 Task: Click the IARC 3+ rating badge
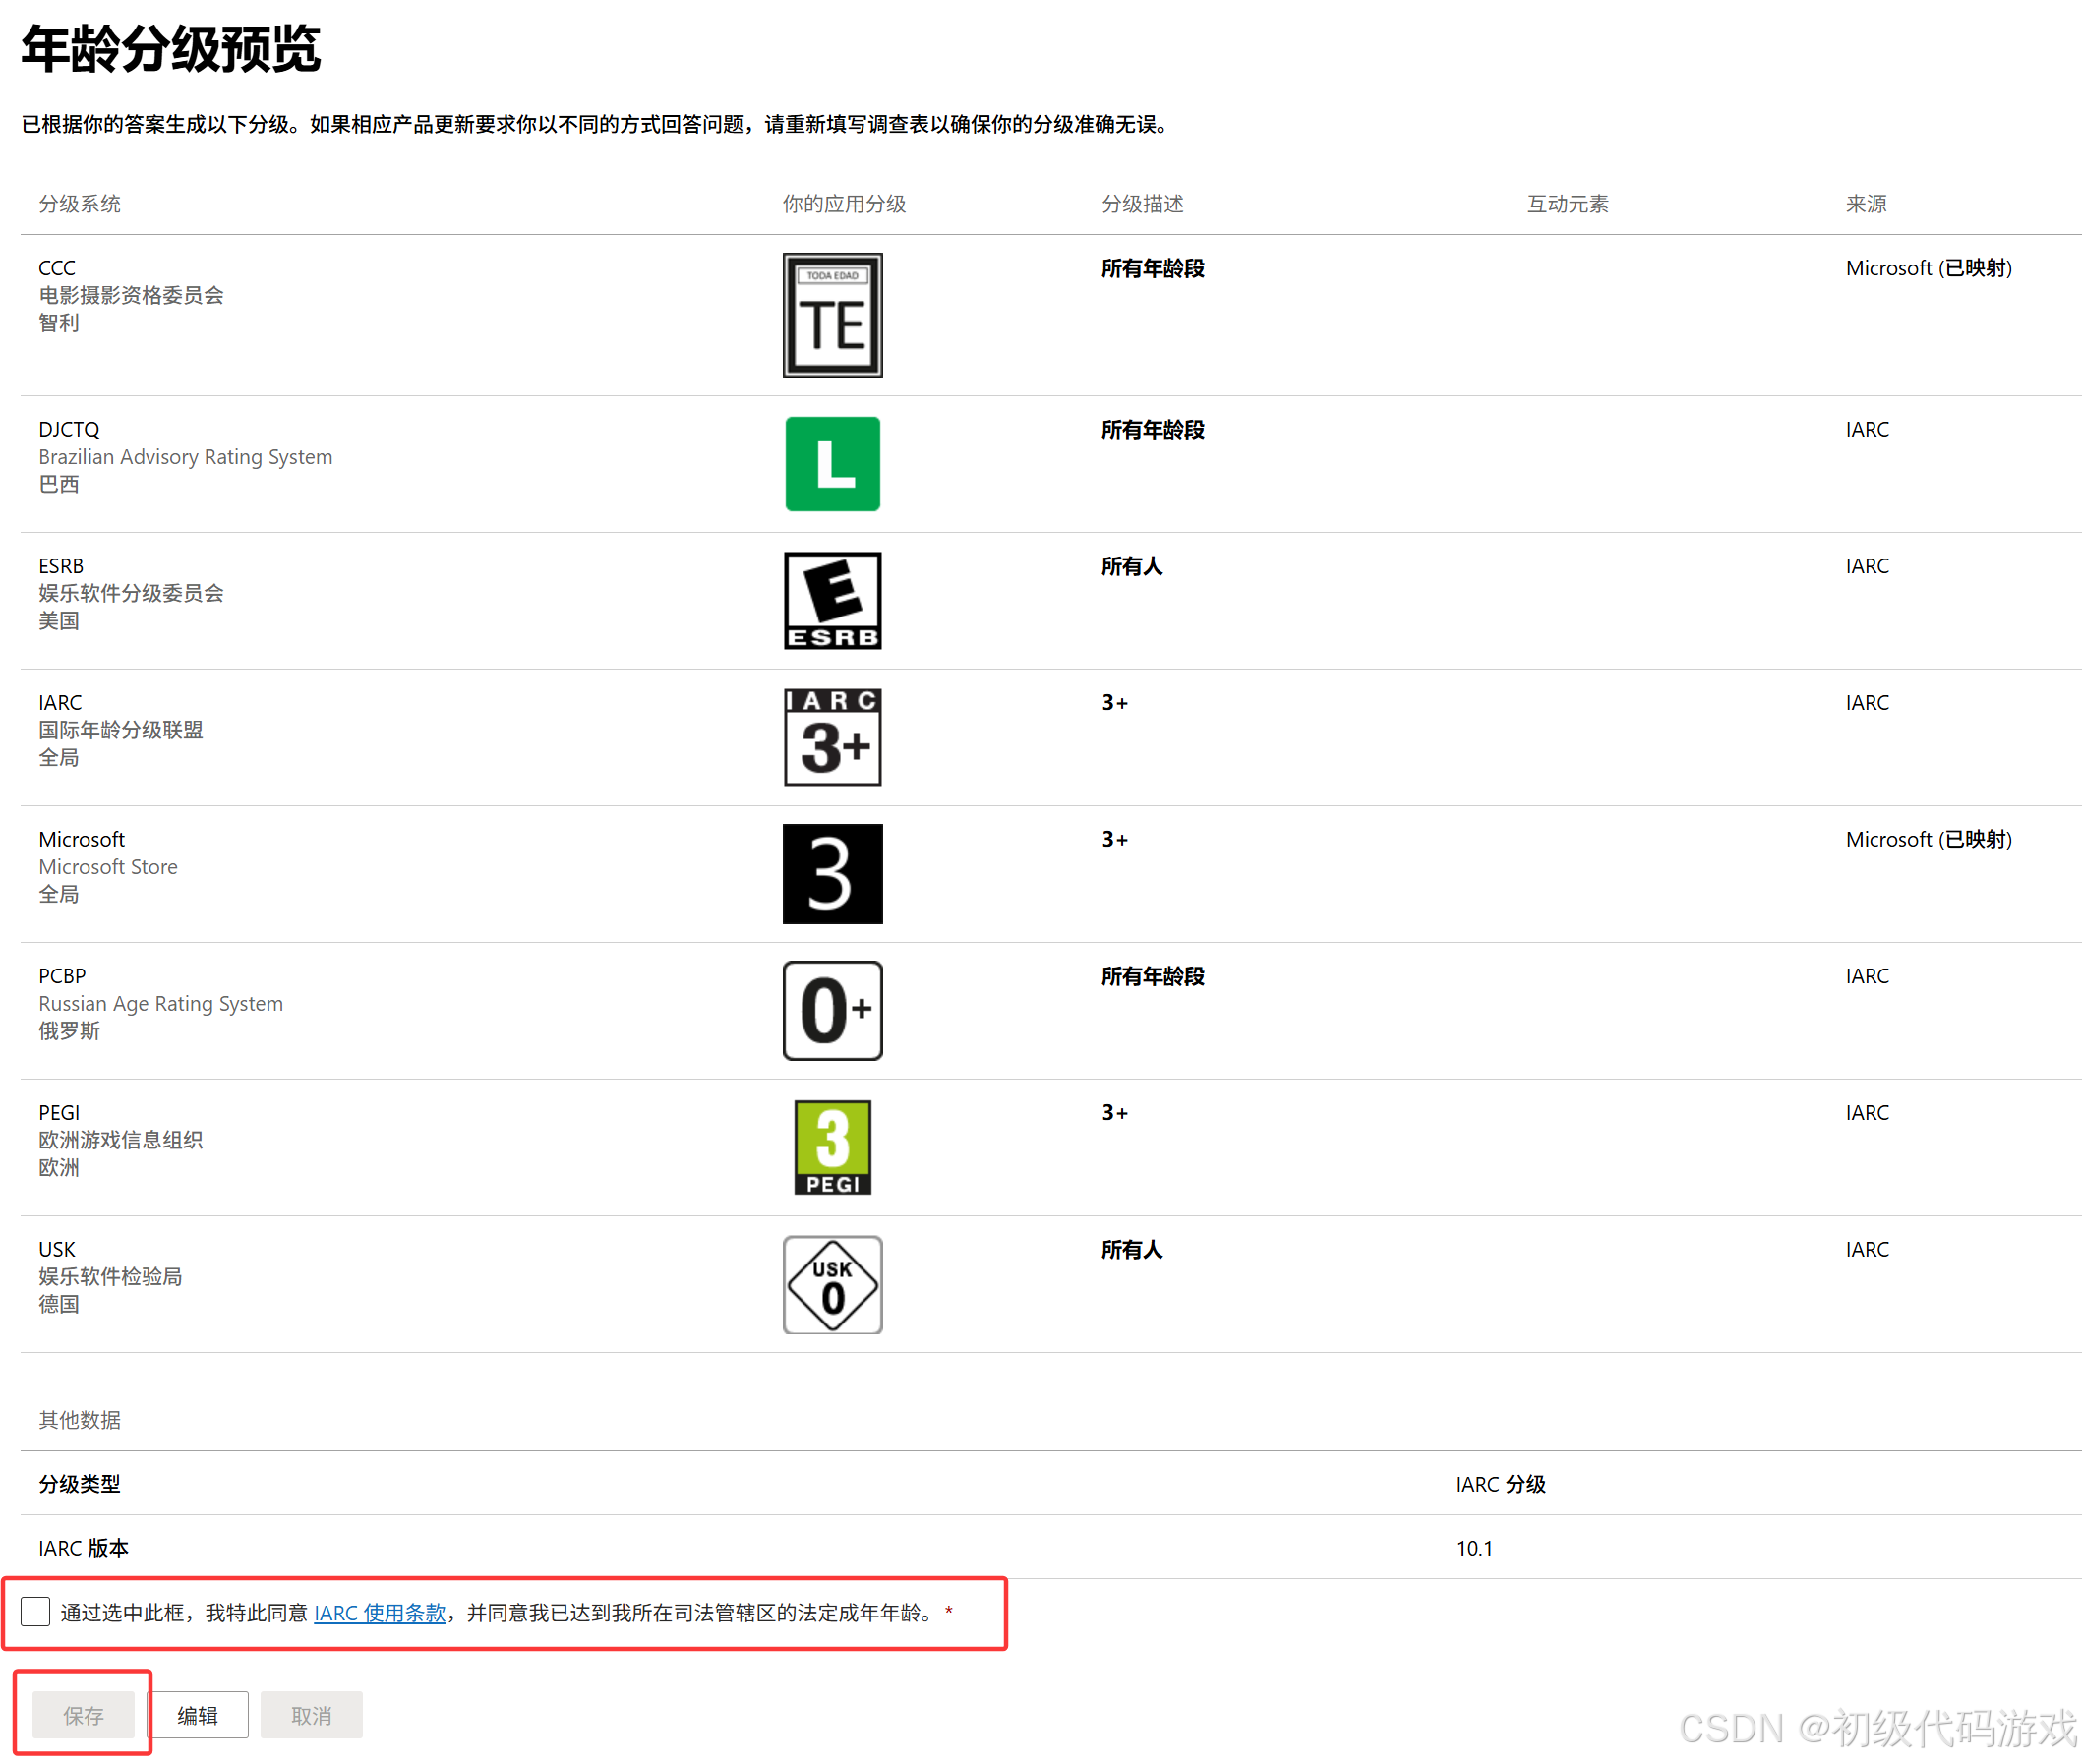tap(832, 737)
